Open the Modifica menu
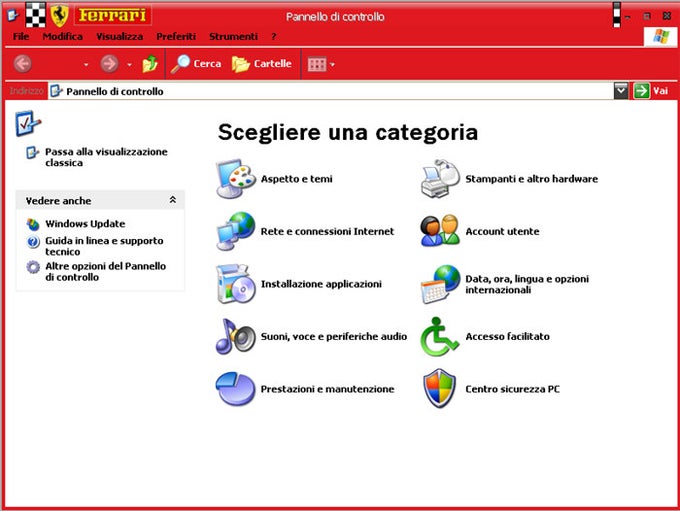The image size is (680, 511). click(x=62, y=36)
